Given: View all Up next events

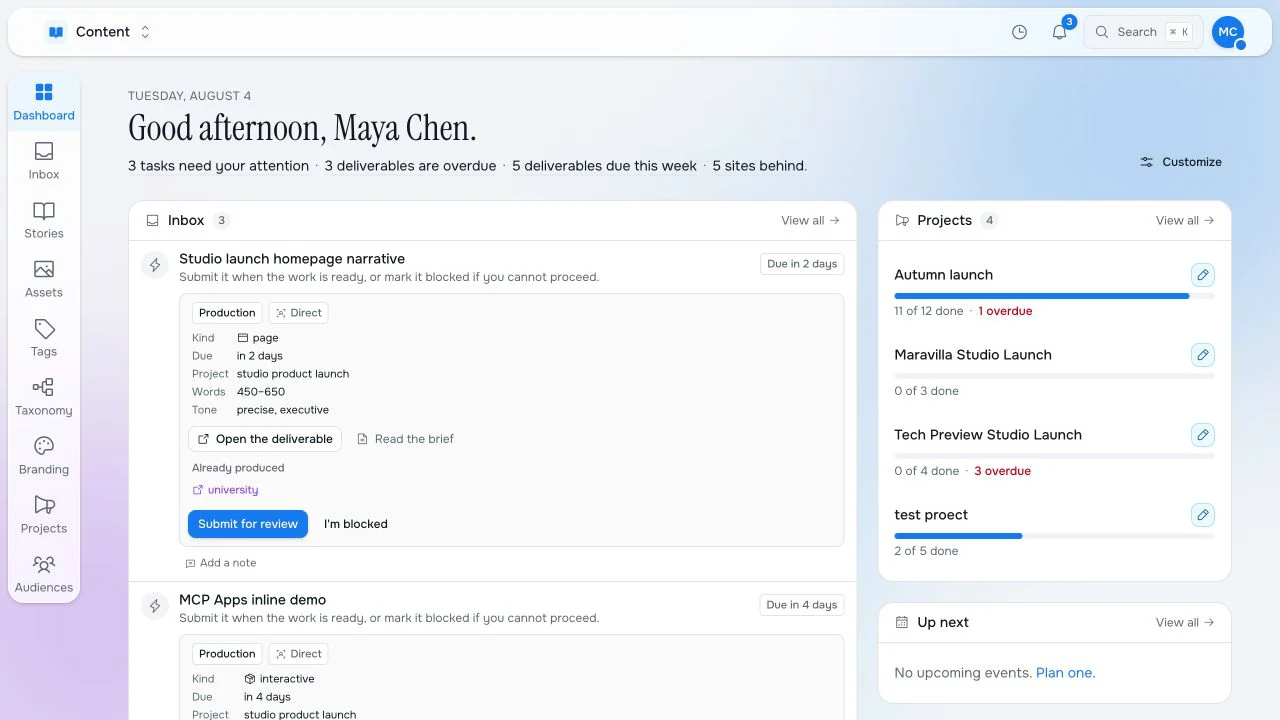Looking at the screenshot, I should (1185, 622).
